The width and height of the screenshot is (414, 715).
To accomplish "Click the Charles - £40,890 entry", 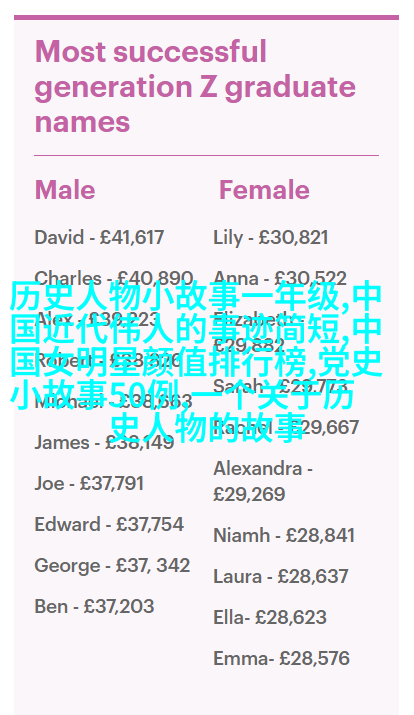I will pos(114,278).
